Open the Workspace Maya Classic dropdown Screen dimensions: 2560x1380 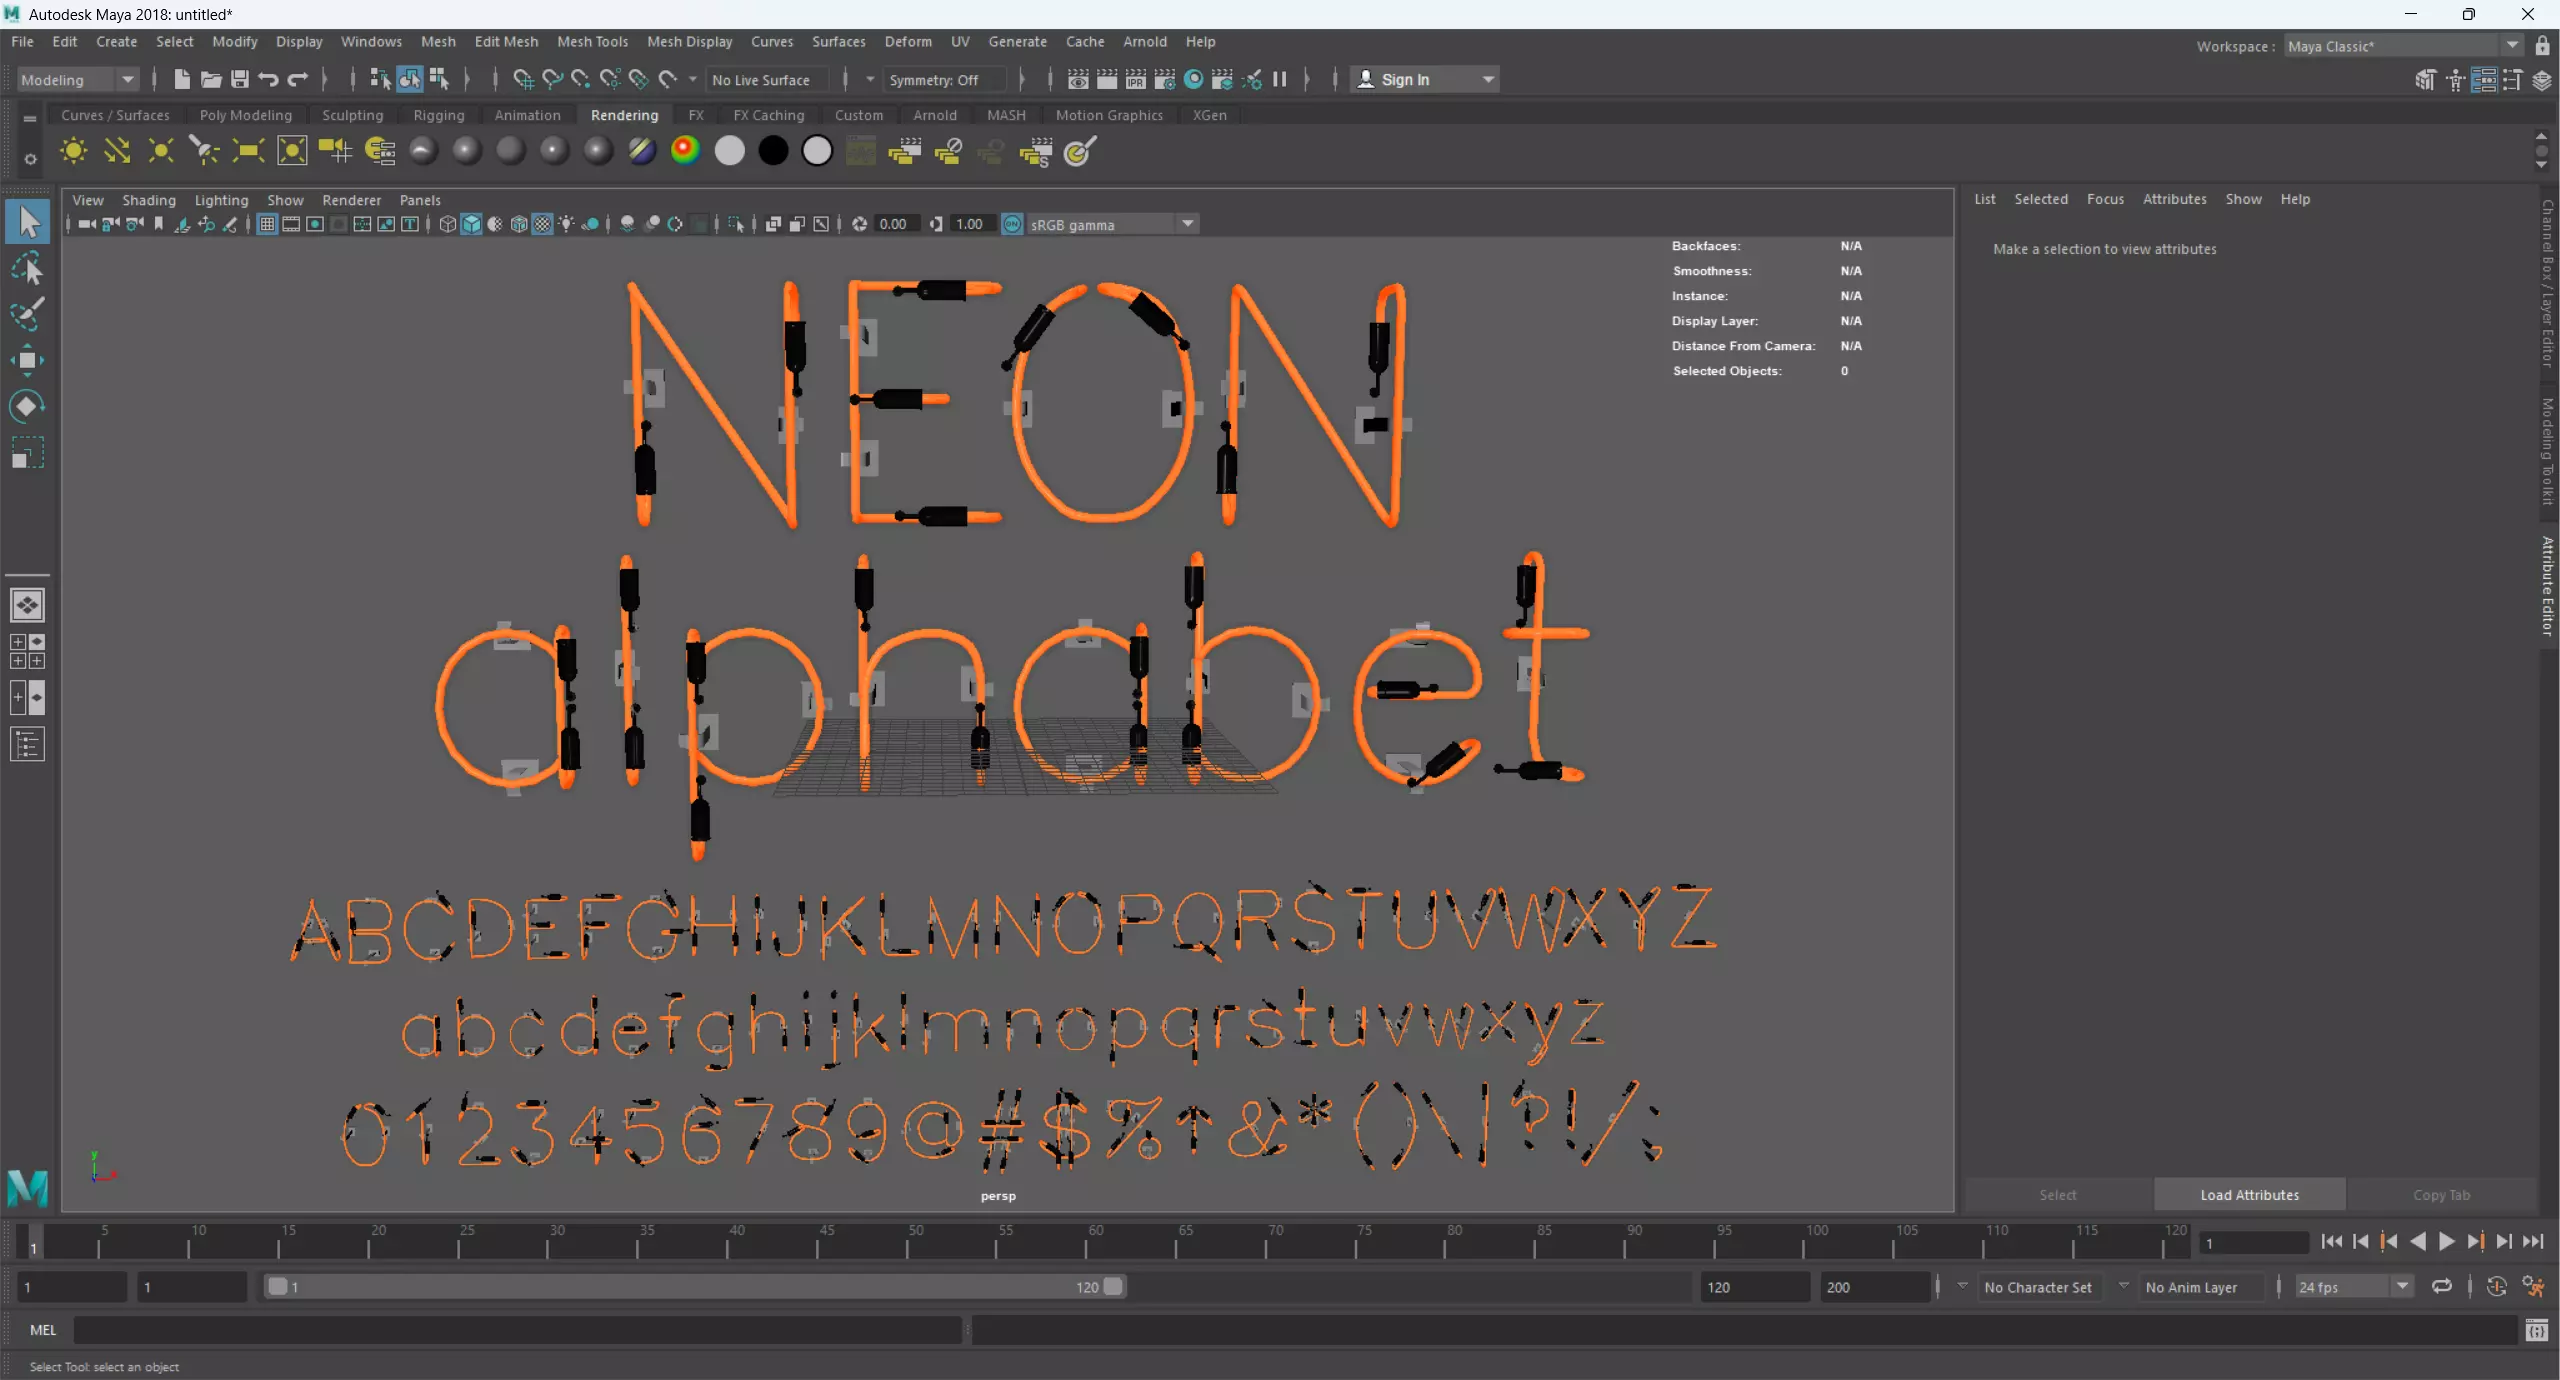click(2403, 46)
